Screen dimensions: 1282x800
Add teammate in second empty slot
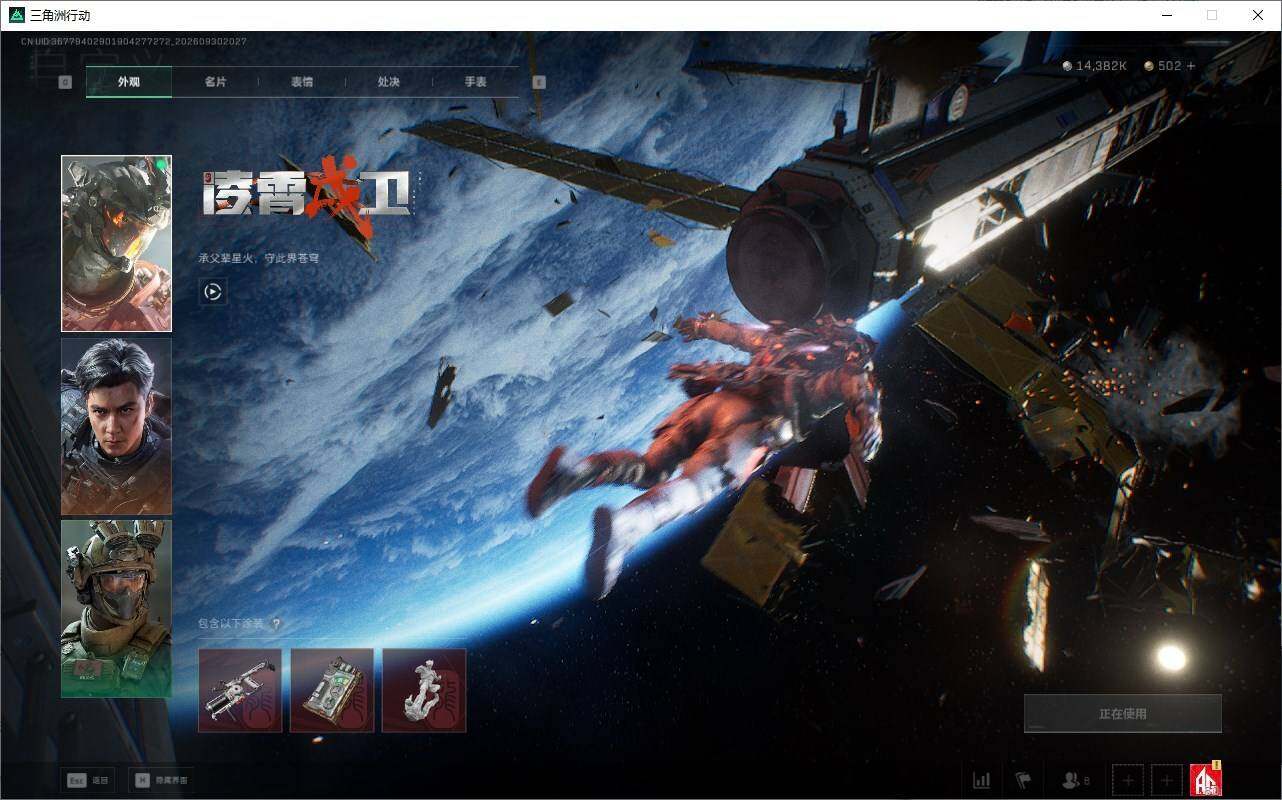1166,780
